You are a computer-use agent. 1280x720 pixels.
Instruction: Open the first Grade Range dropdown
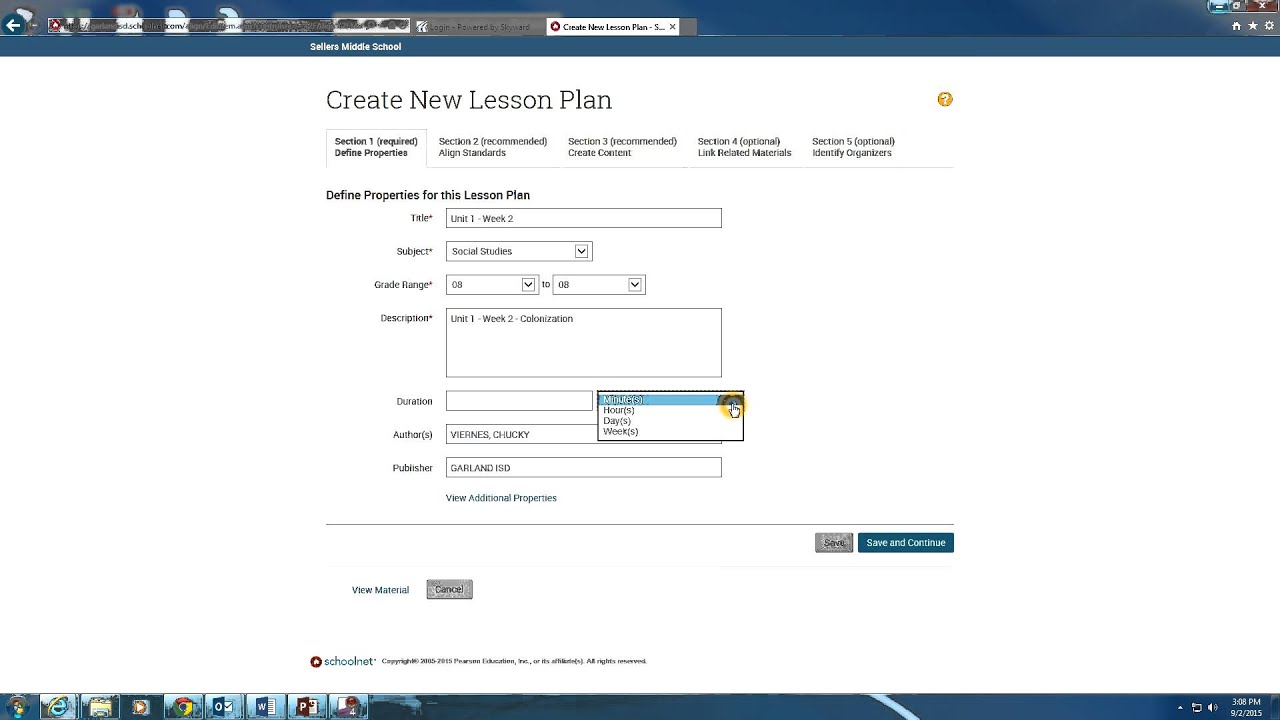(492, 285)
